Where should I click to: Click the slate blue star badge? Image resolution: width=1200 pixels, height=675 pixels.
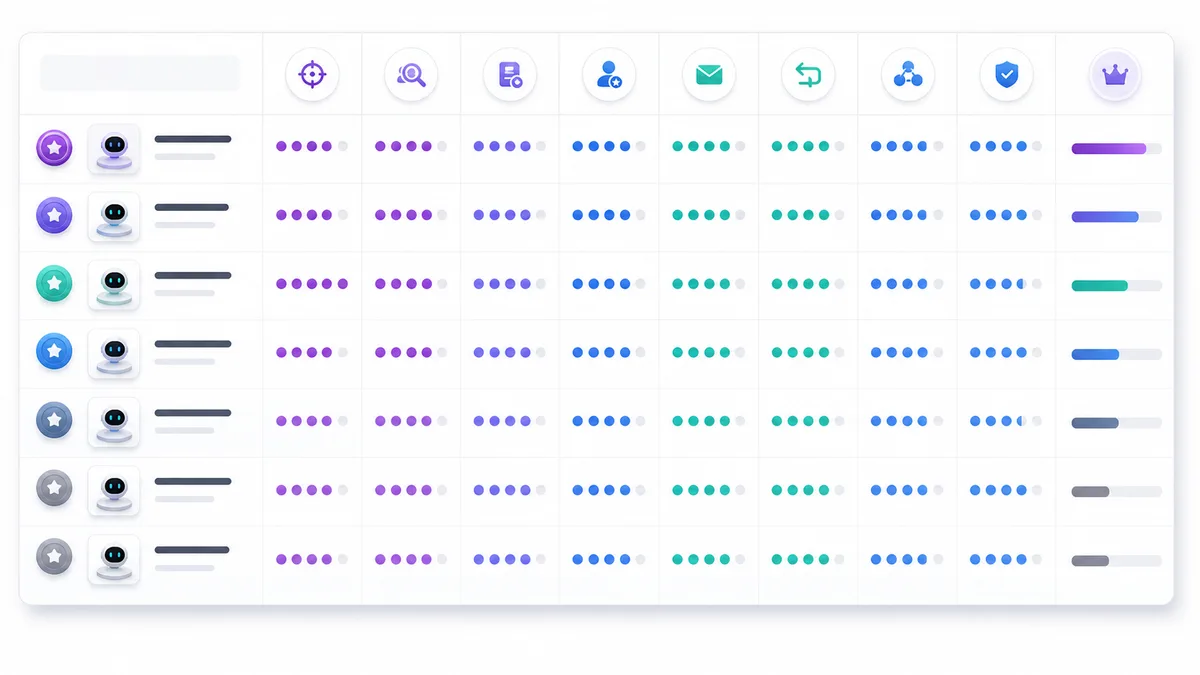(54, 420)
